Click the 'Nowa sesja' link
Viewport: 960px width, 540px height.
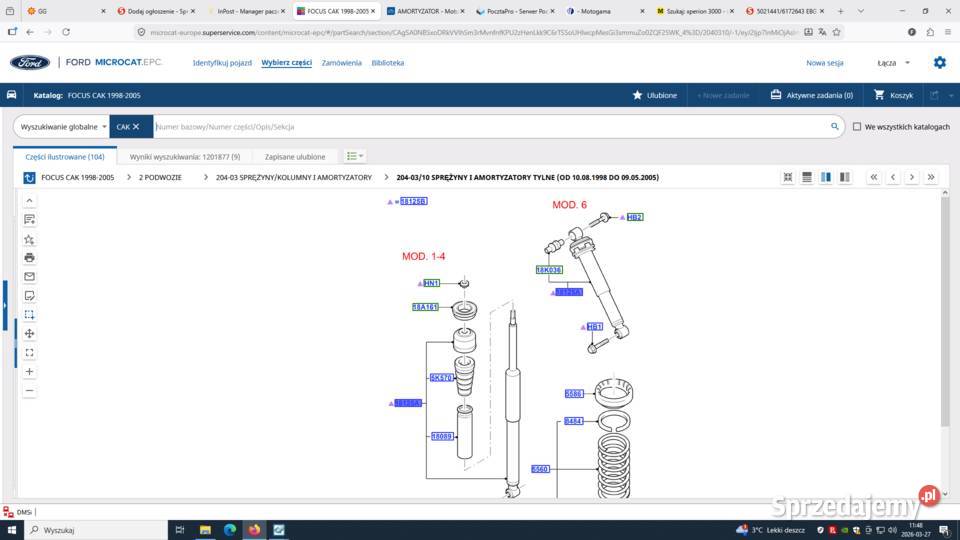tap(824, 63)
